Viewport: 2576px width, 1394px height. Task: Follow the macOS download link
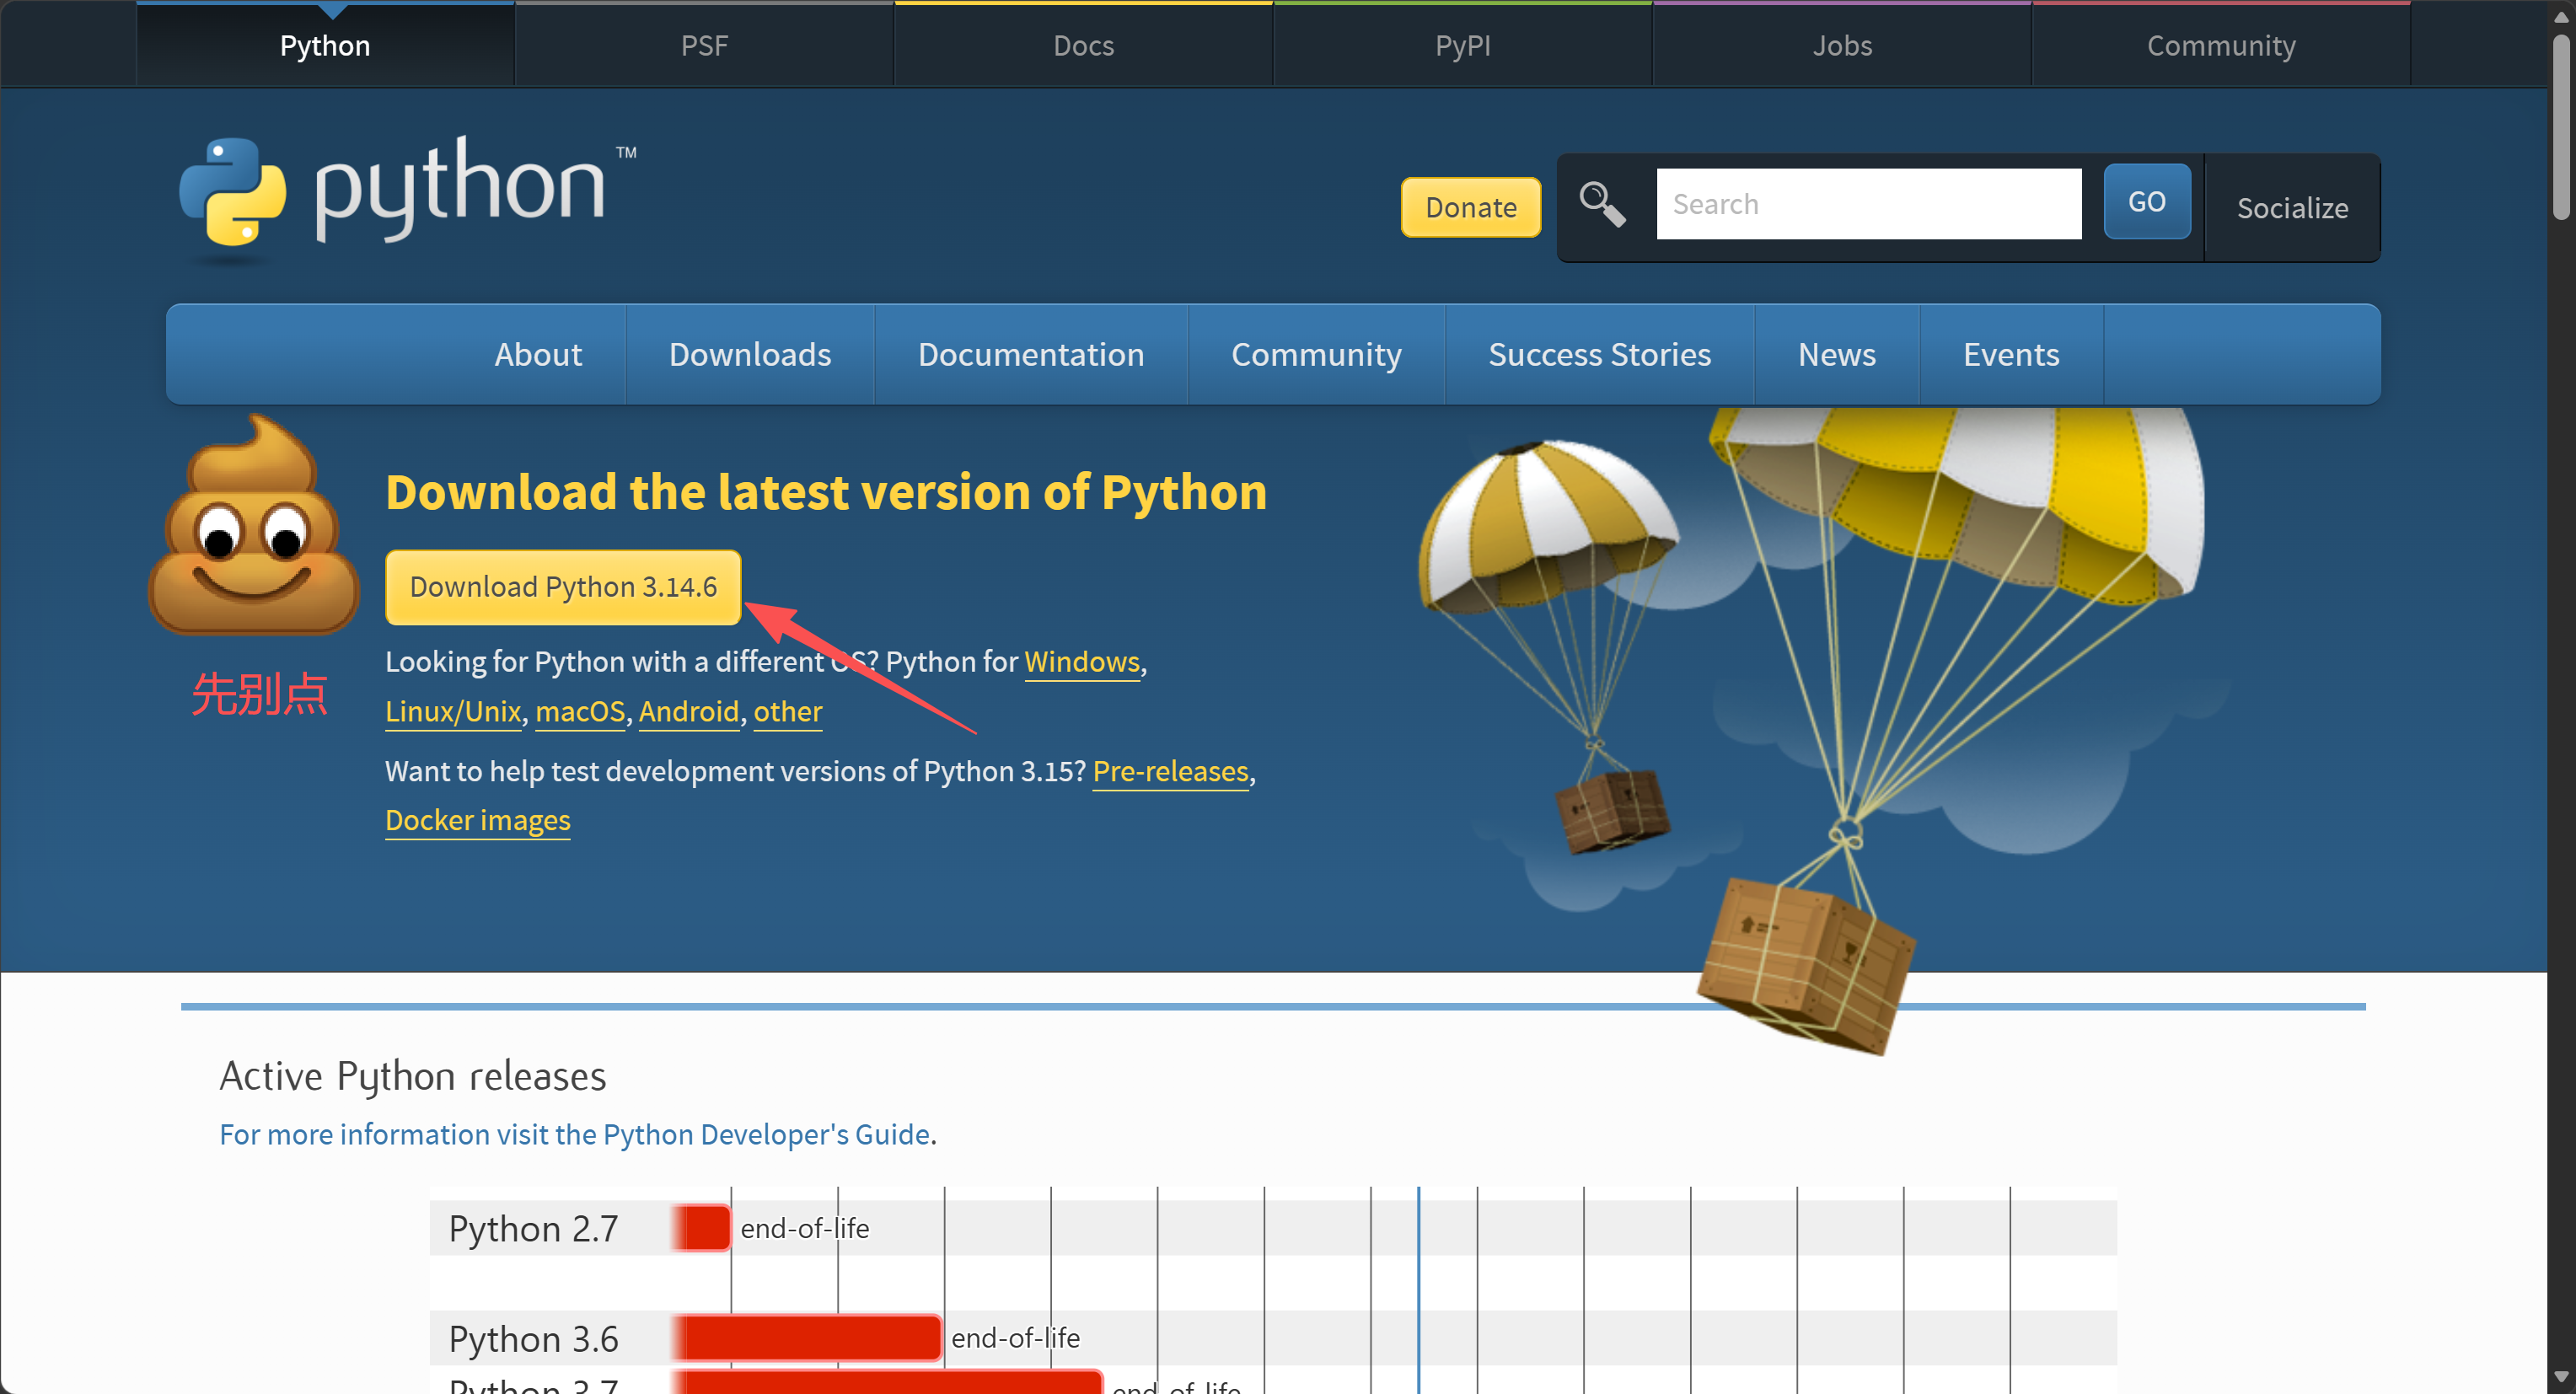coord(580,712)
